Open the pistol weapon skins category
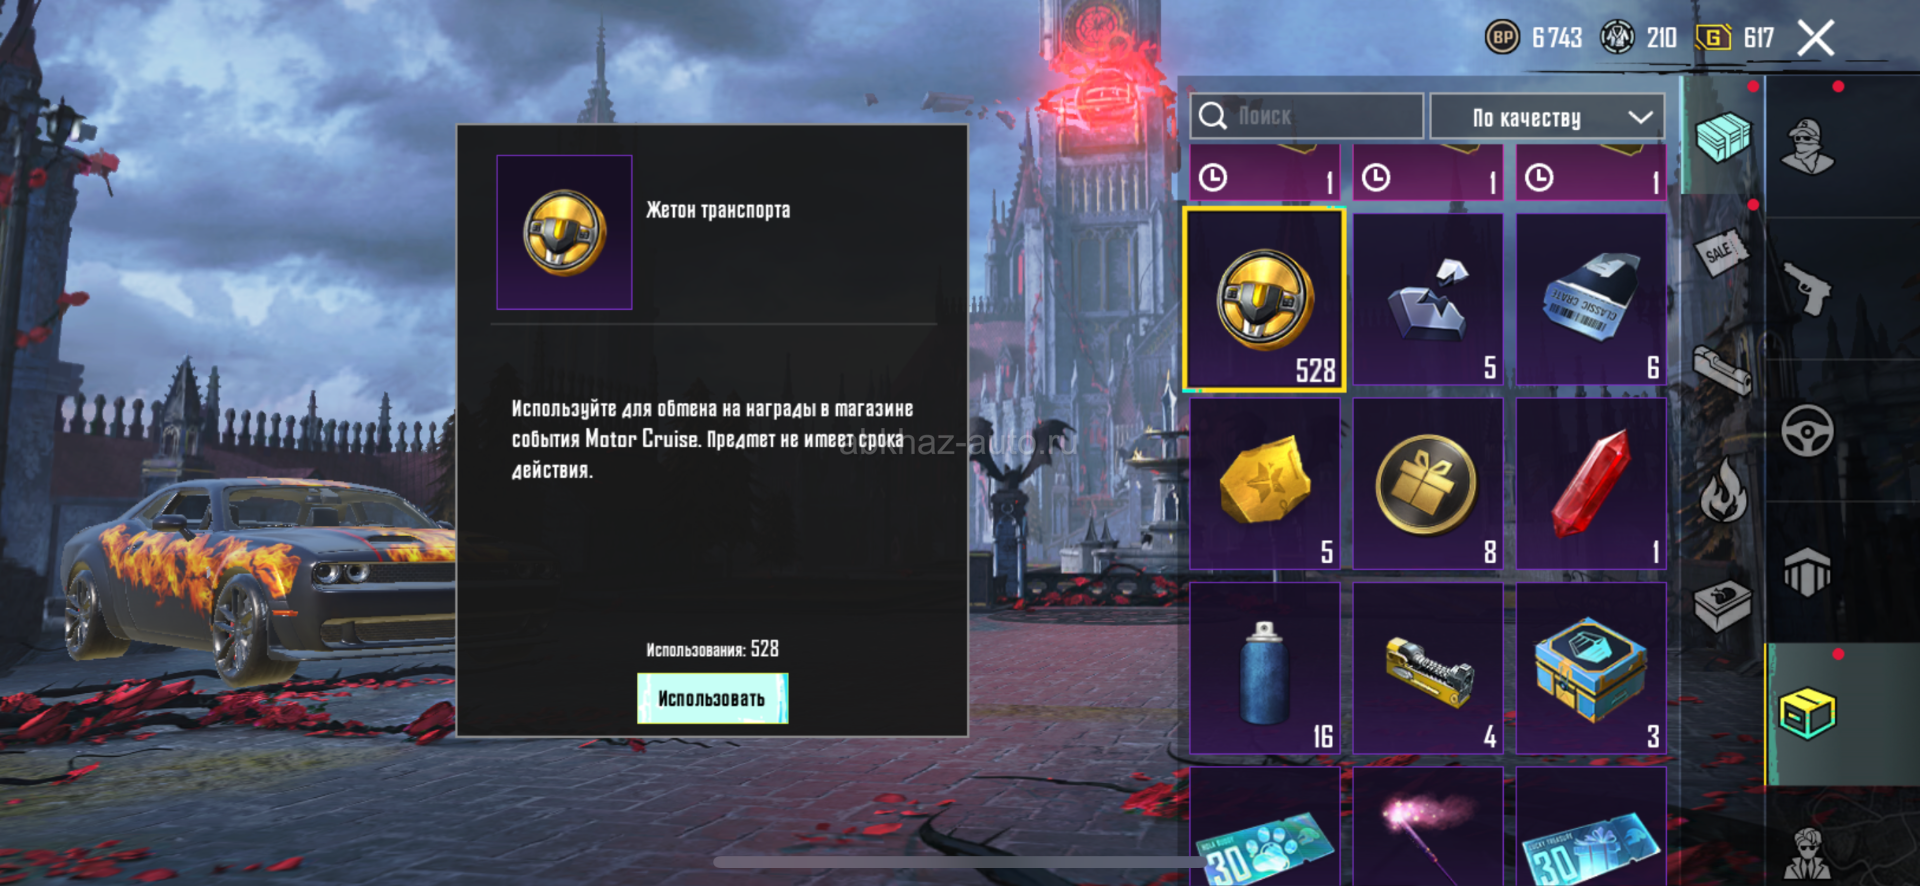Image resolution: width=1920 pixels, height=886 pixels. [x=1808, y=290]
